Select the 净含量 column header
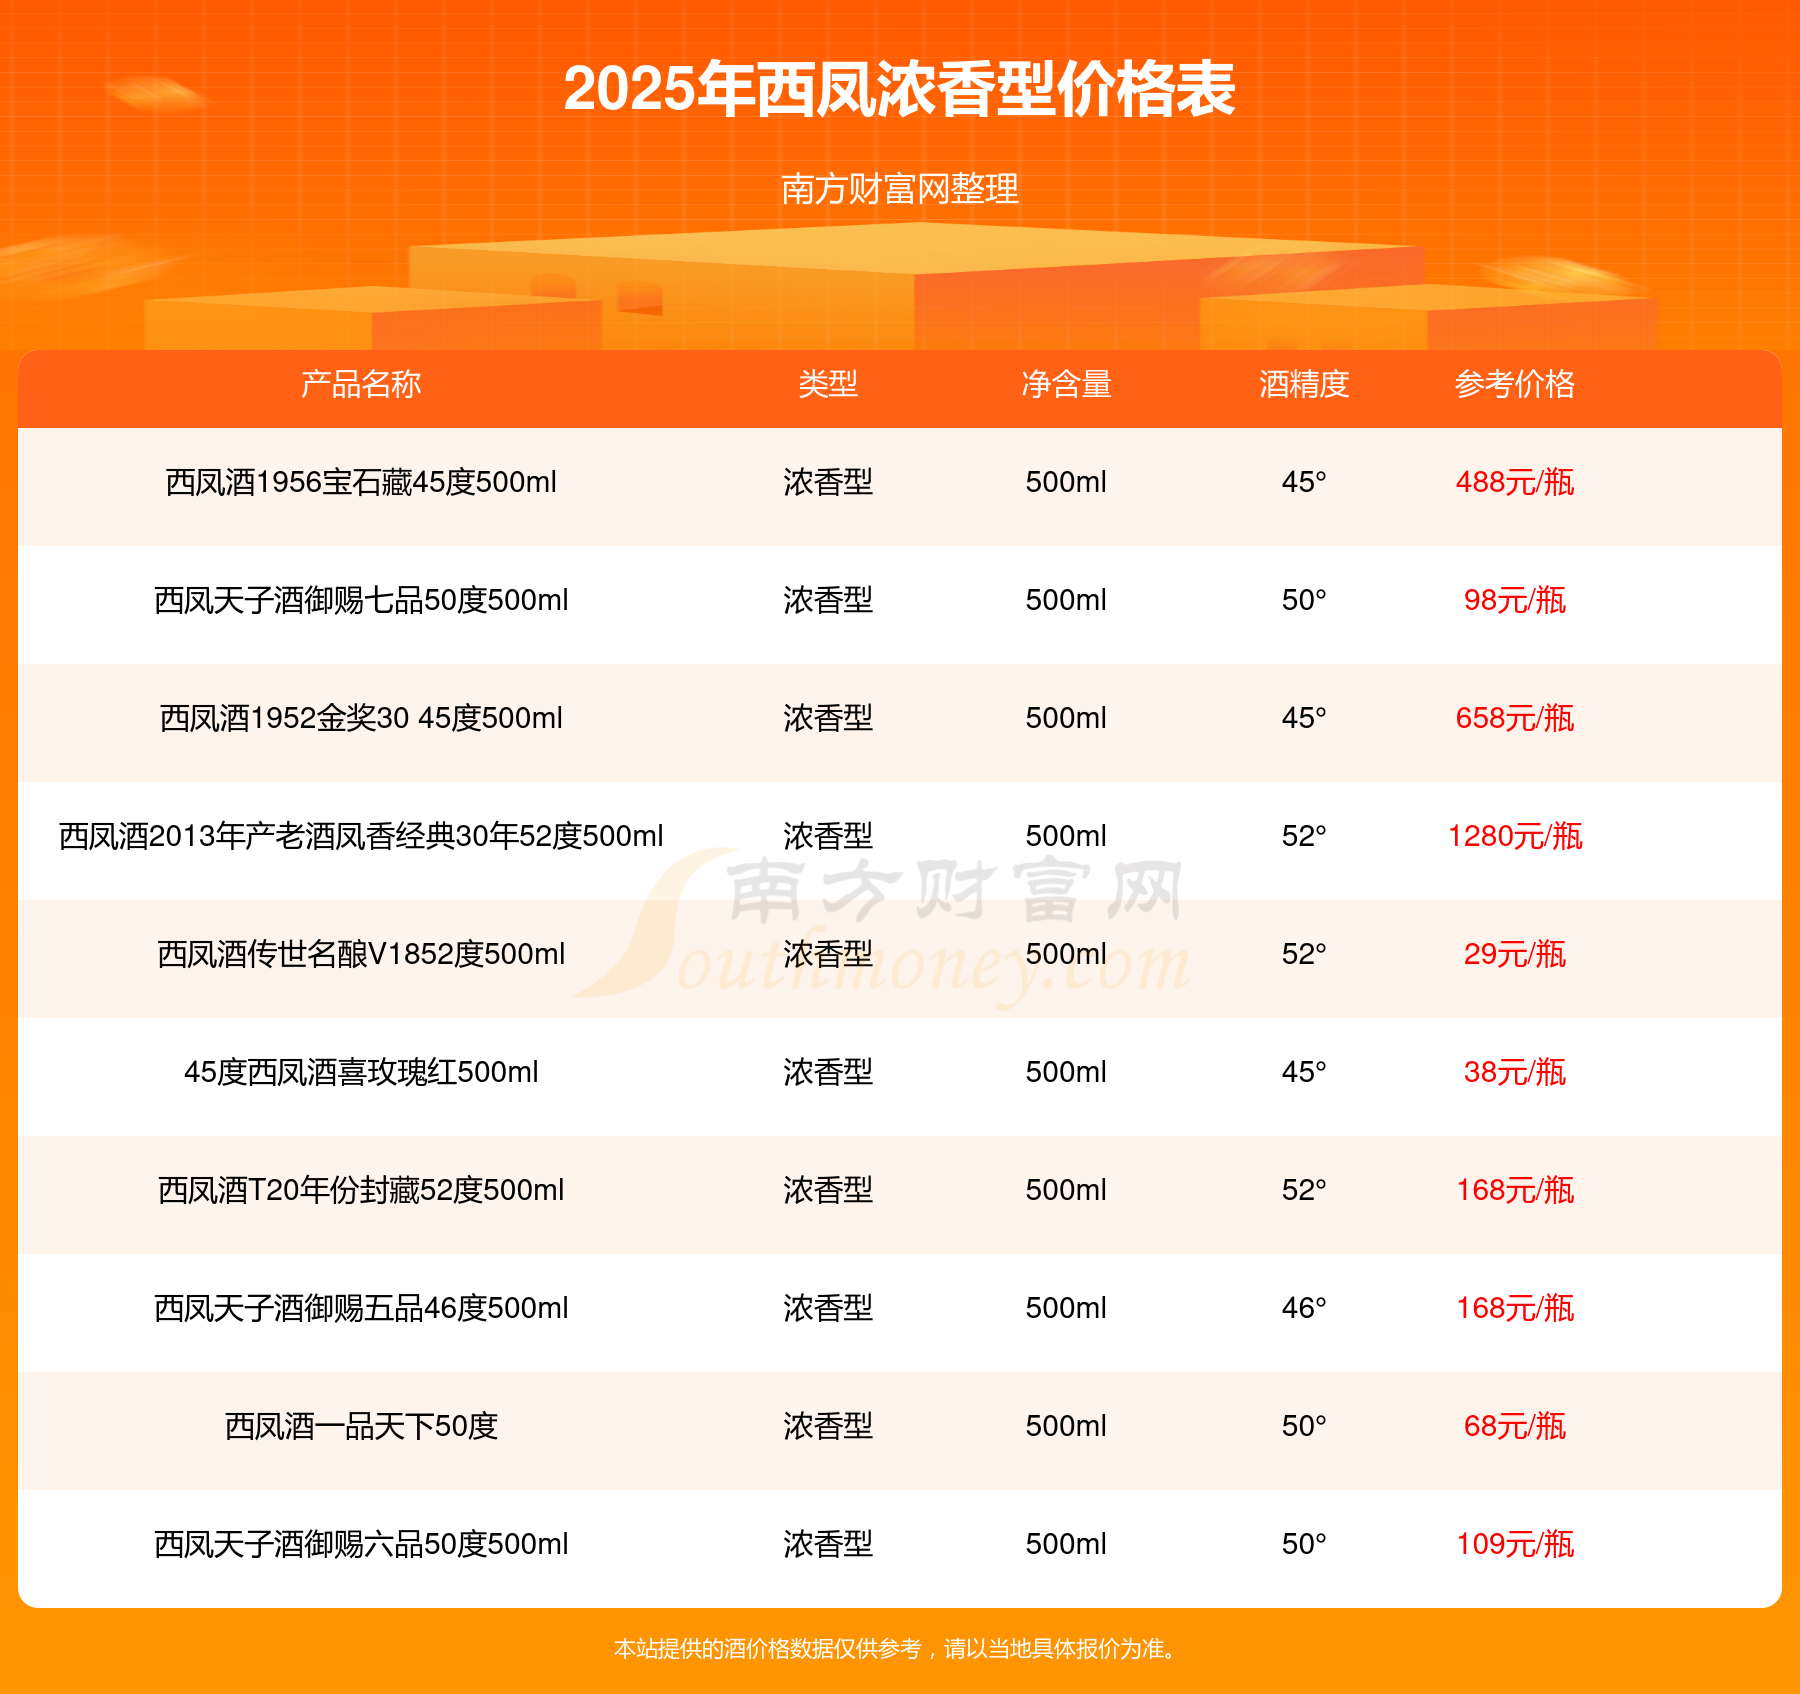Viewport: 1800px width, 1694px height. pyautogui.click(x=1066, y=384)
